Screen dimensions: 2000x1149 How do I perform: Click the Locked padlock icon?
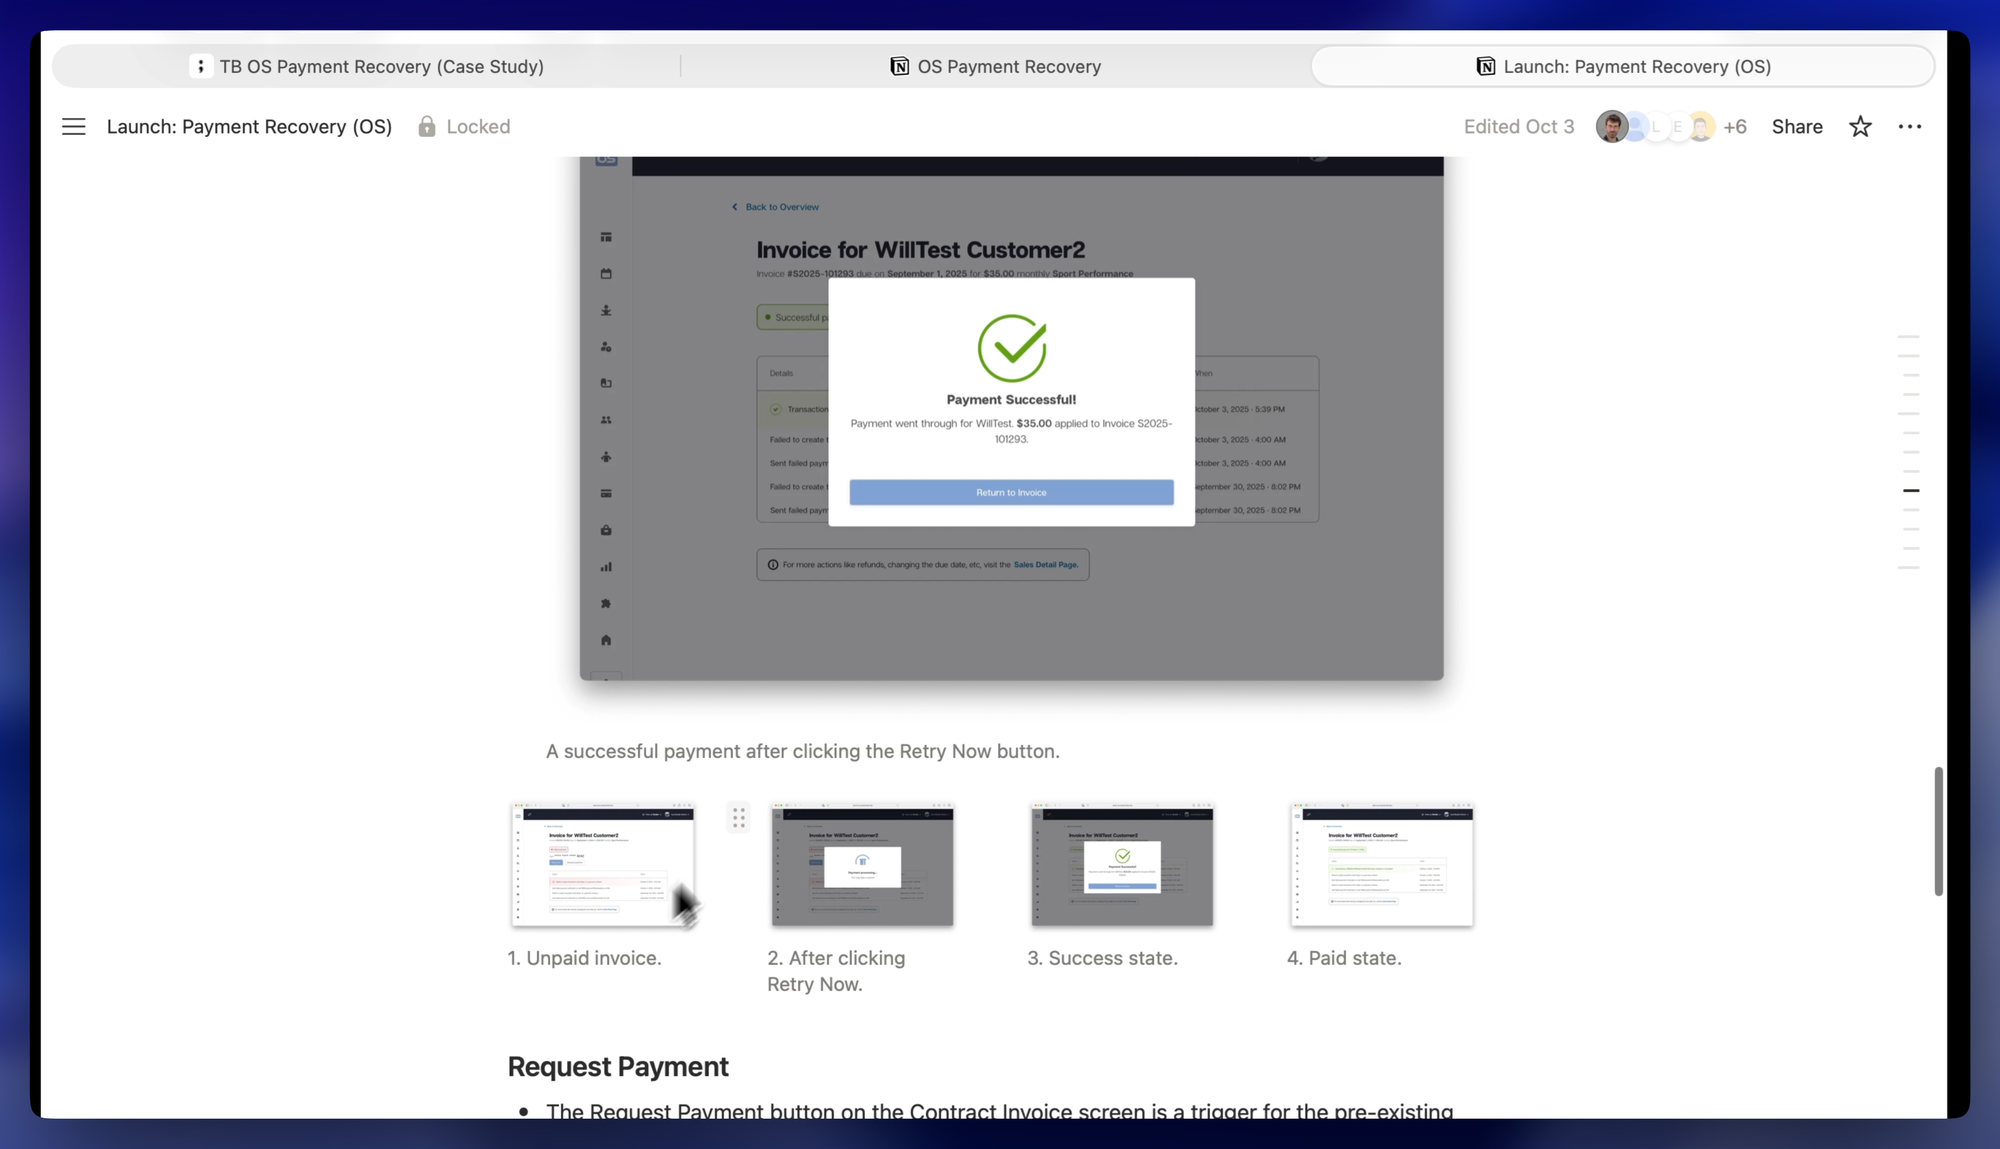tap(427, 127)
